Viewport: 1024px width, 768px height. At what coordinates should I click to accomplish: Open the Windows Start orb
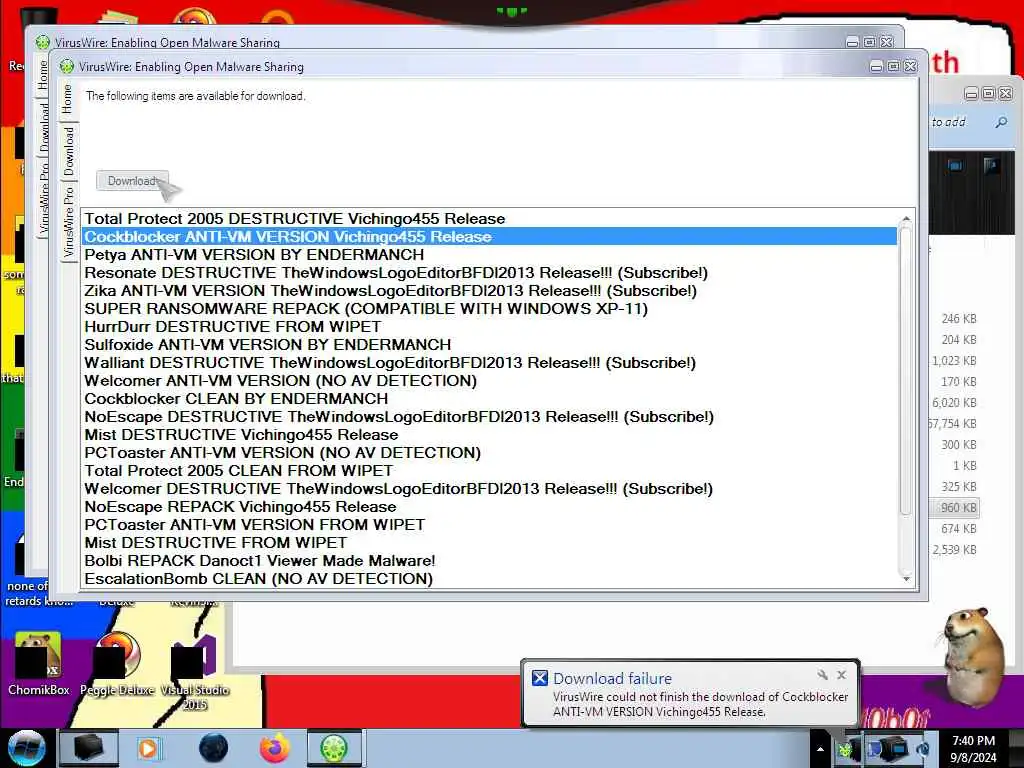coord(26,748)
